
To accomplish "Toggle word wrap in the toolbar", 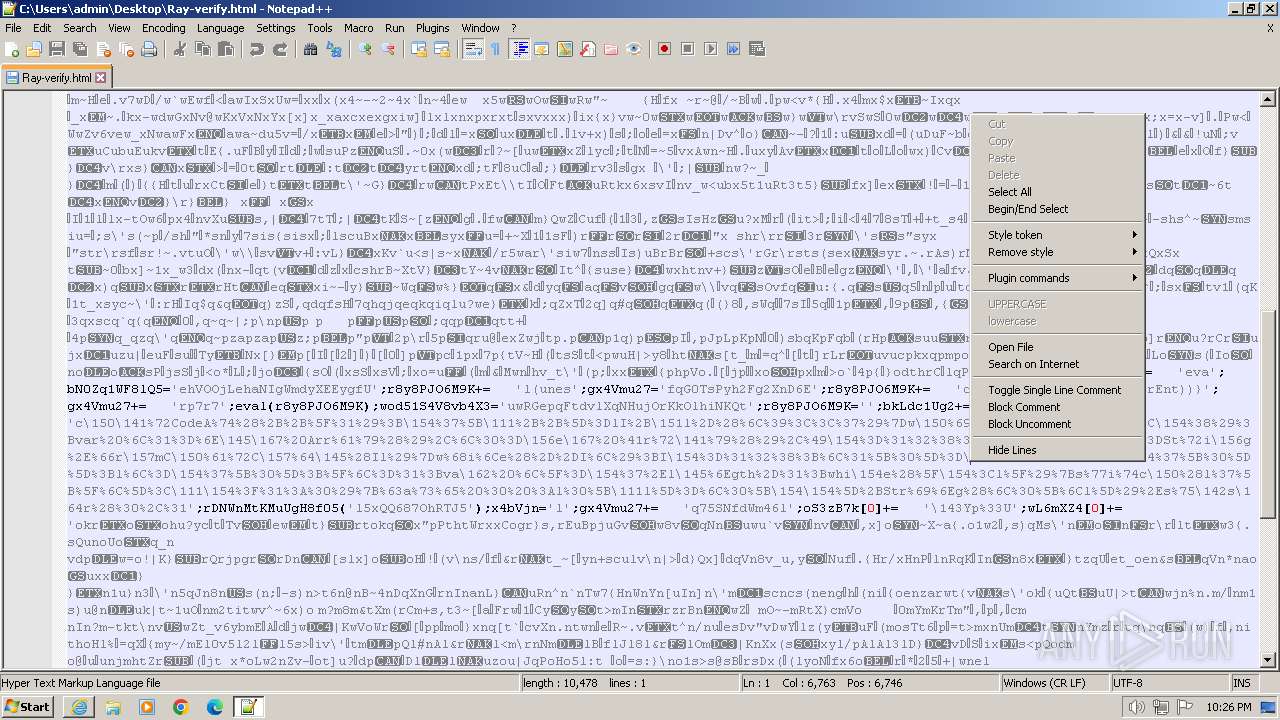I will (x=473, y=49).
